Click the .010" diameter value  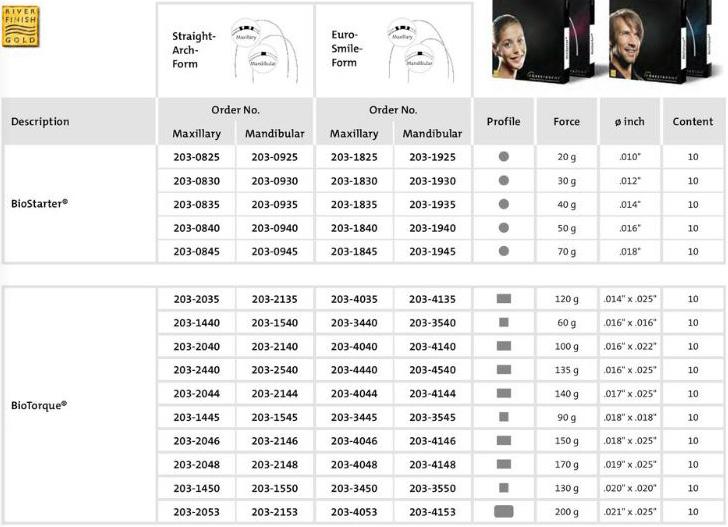tap(630, 157)
